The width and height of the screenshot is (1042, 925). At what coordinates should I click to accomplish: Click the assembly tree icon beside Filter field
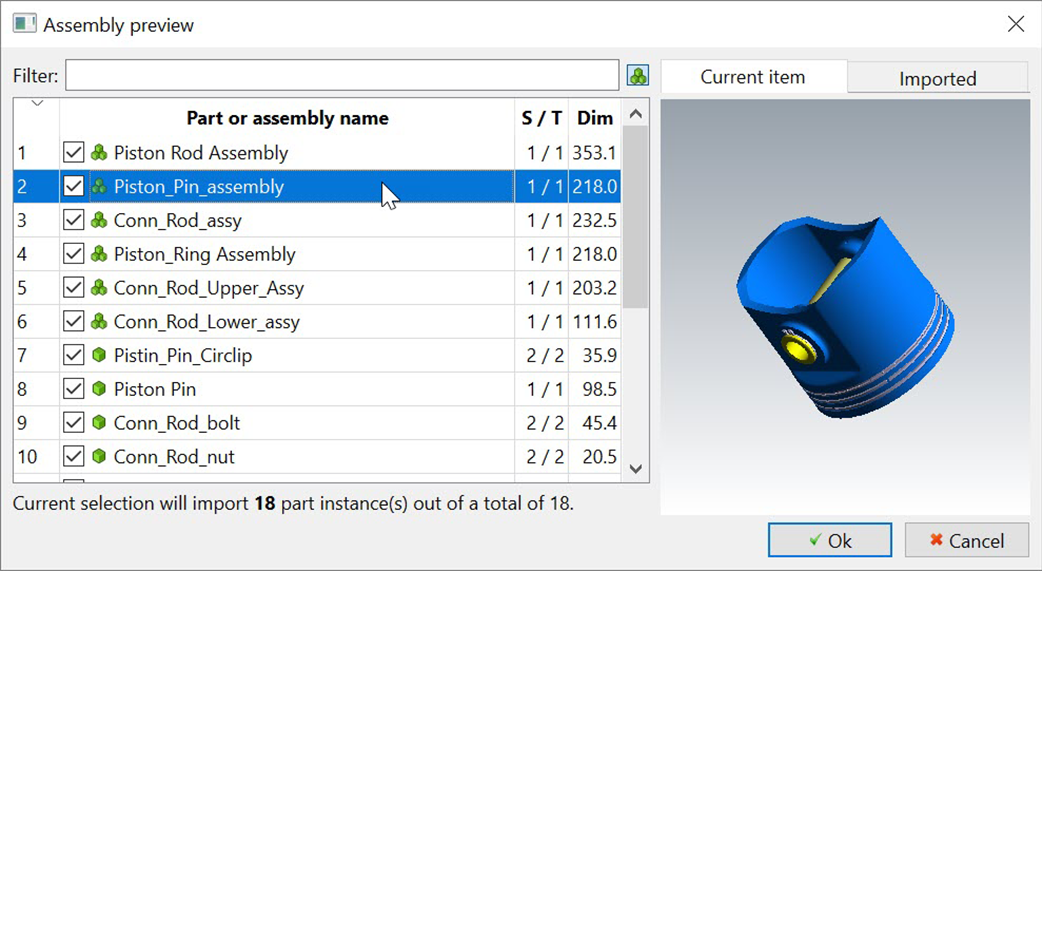coord(638,76)
